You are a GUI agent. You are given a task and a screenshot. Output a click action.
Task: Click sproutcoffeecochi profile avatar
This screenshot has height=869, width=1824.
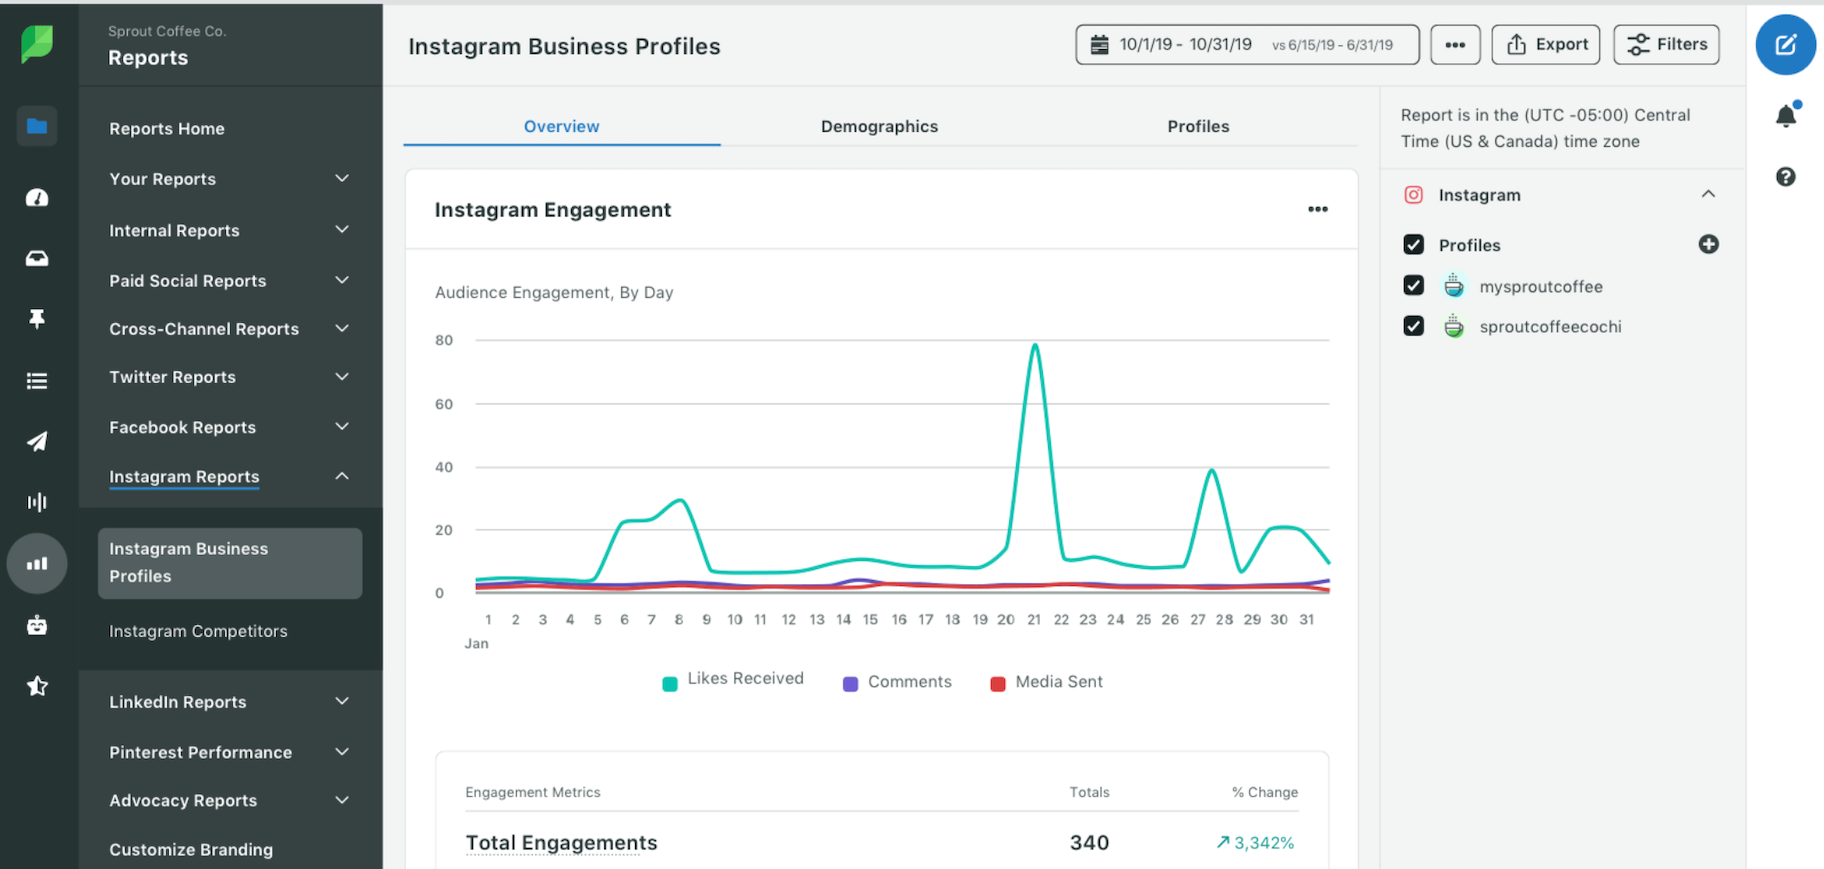[1454, 326]
